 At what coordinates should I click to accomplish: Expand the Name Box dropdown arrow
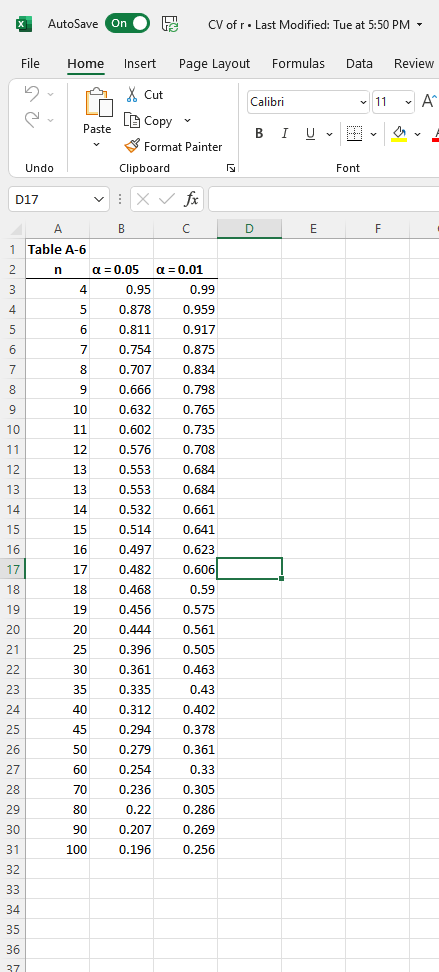[99, 199]
